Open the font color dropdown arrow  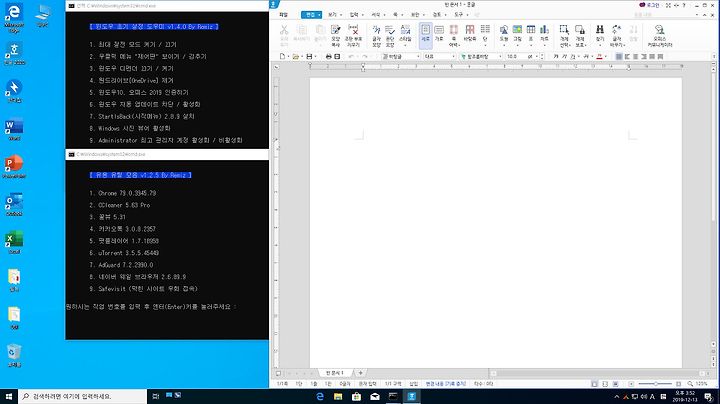coord(606,56)
